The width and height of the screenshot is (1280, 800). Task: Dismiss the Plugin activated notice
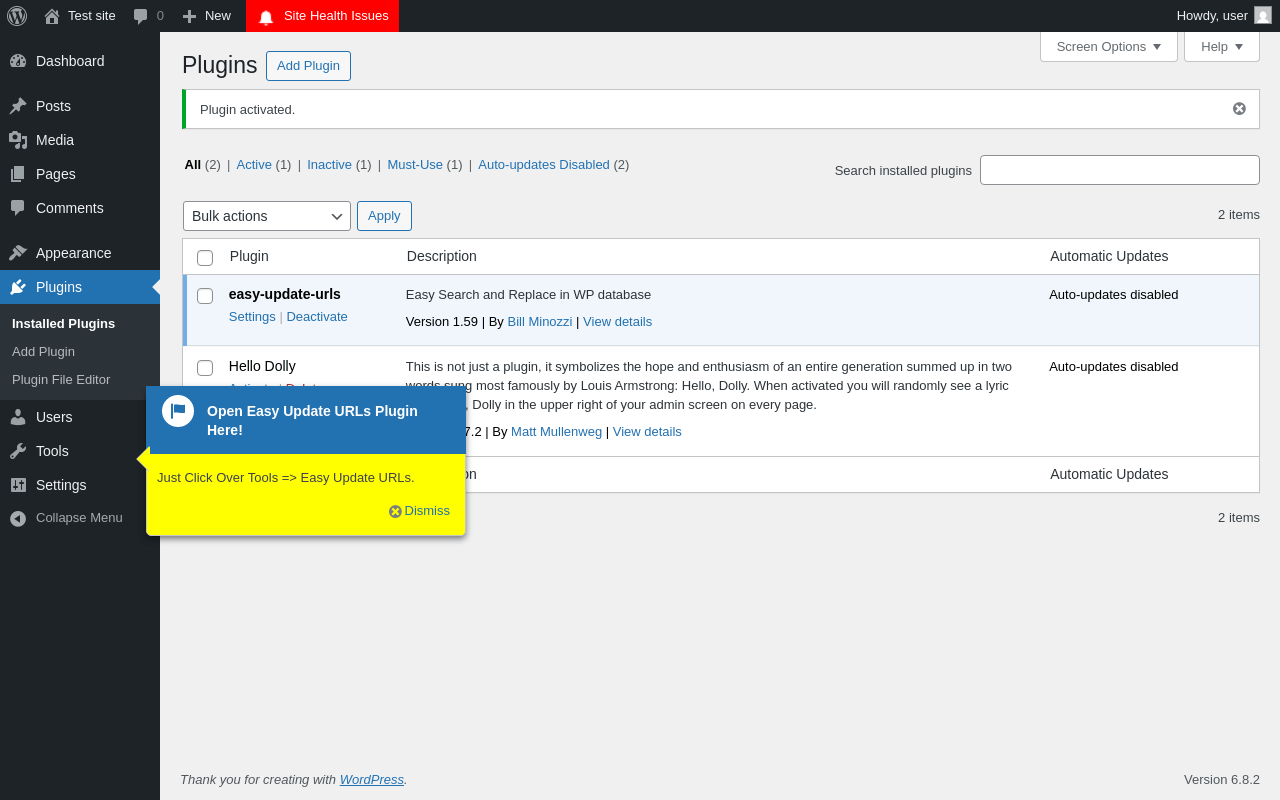1239,109
